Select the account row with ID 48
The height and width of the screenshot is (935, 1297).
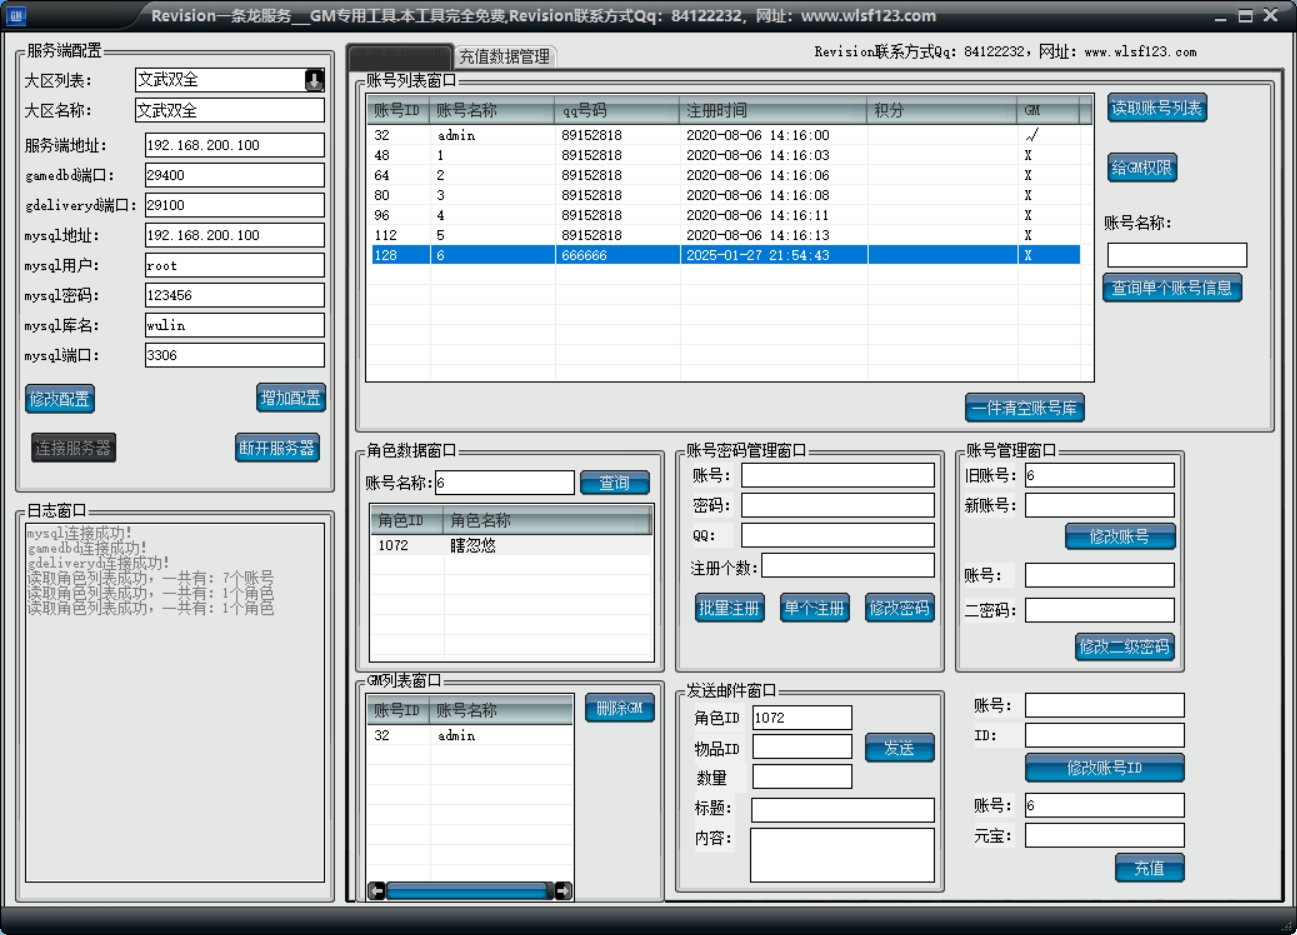coord(725,155)
